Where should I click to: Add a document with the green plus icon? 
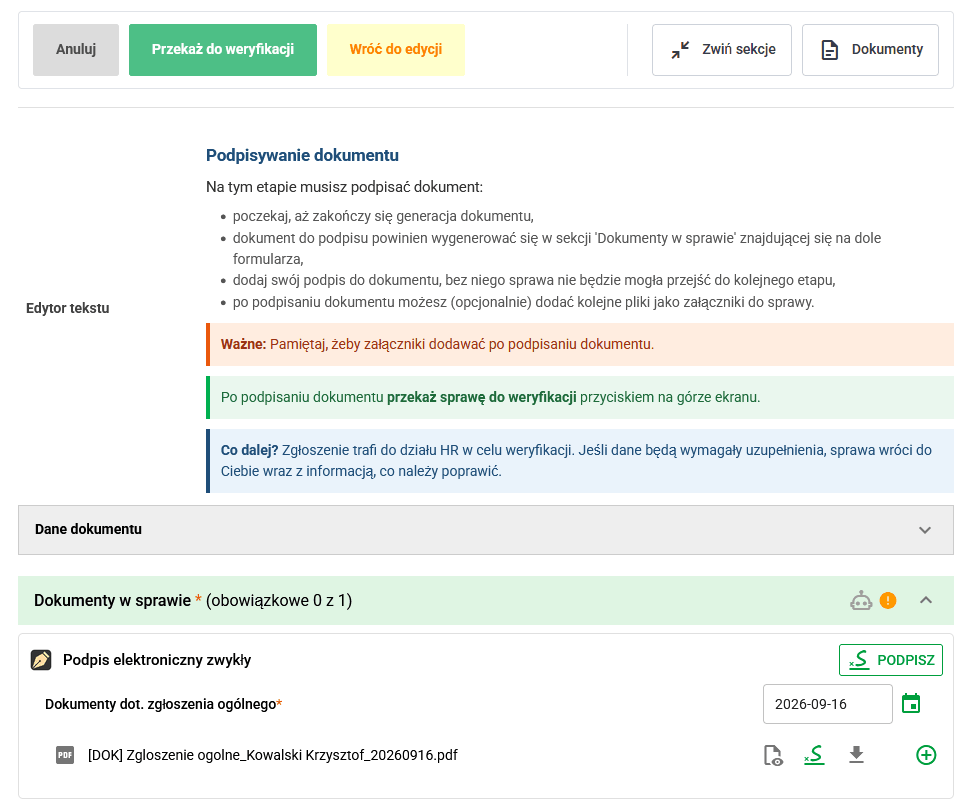pyautogui.click(x=926, y=755)
